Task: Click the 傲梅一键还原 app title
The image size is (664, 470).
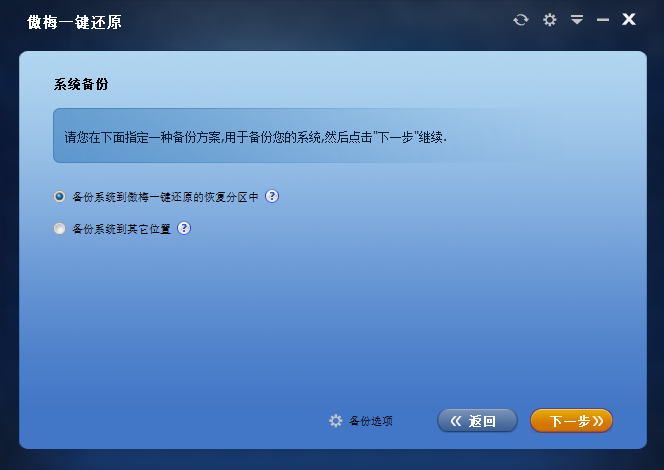Action: [x=74, y=22]
